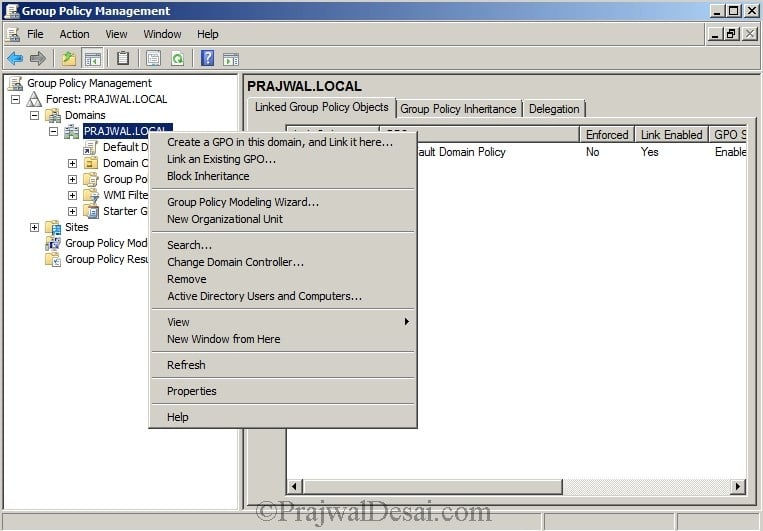Click the PRAJWAL.LOCAL domain icon in tree
Screen dimensions: 763x531
coord(72,131)
